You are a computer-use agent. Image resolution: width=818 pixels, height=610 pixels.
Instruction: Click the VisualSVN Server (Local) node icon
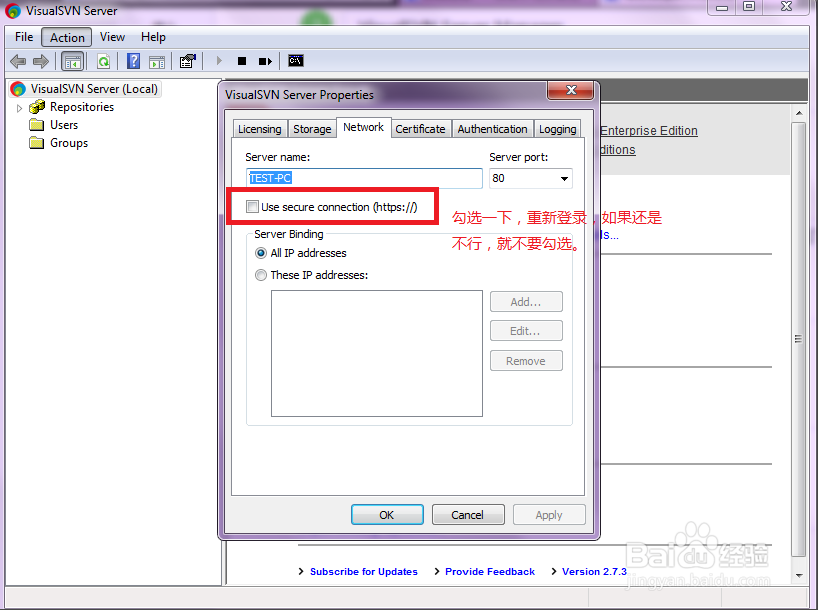[x=18, y=89]
